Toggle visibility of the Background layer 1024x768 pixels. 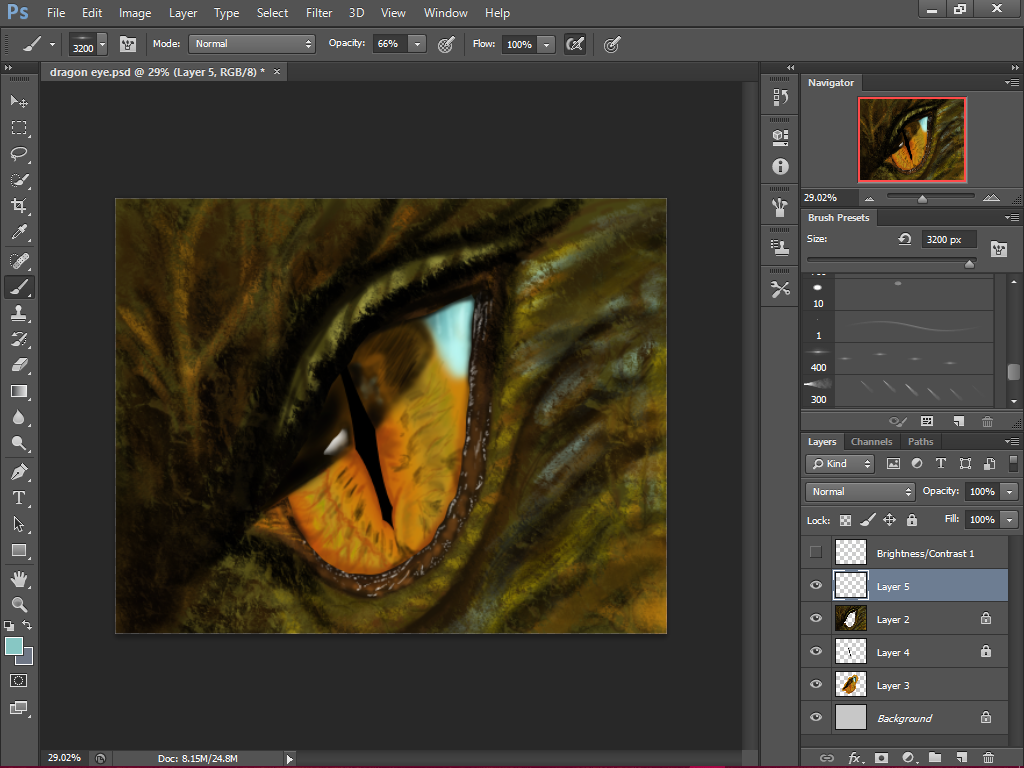[x=815, y=717]
